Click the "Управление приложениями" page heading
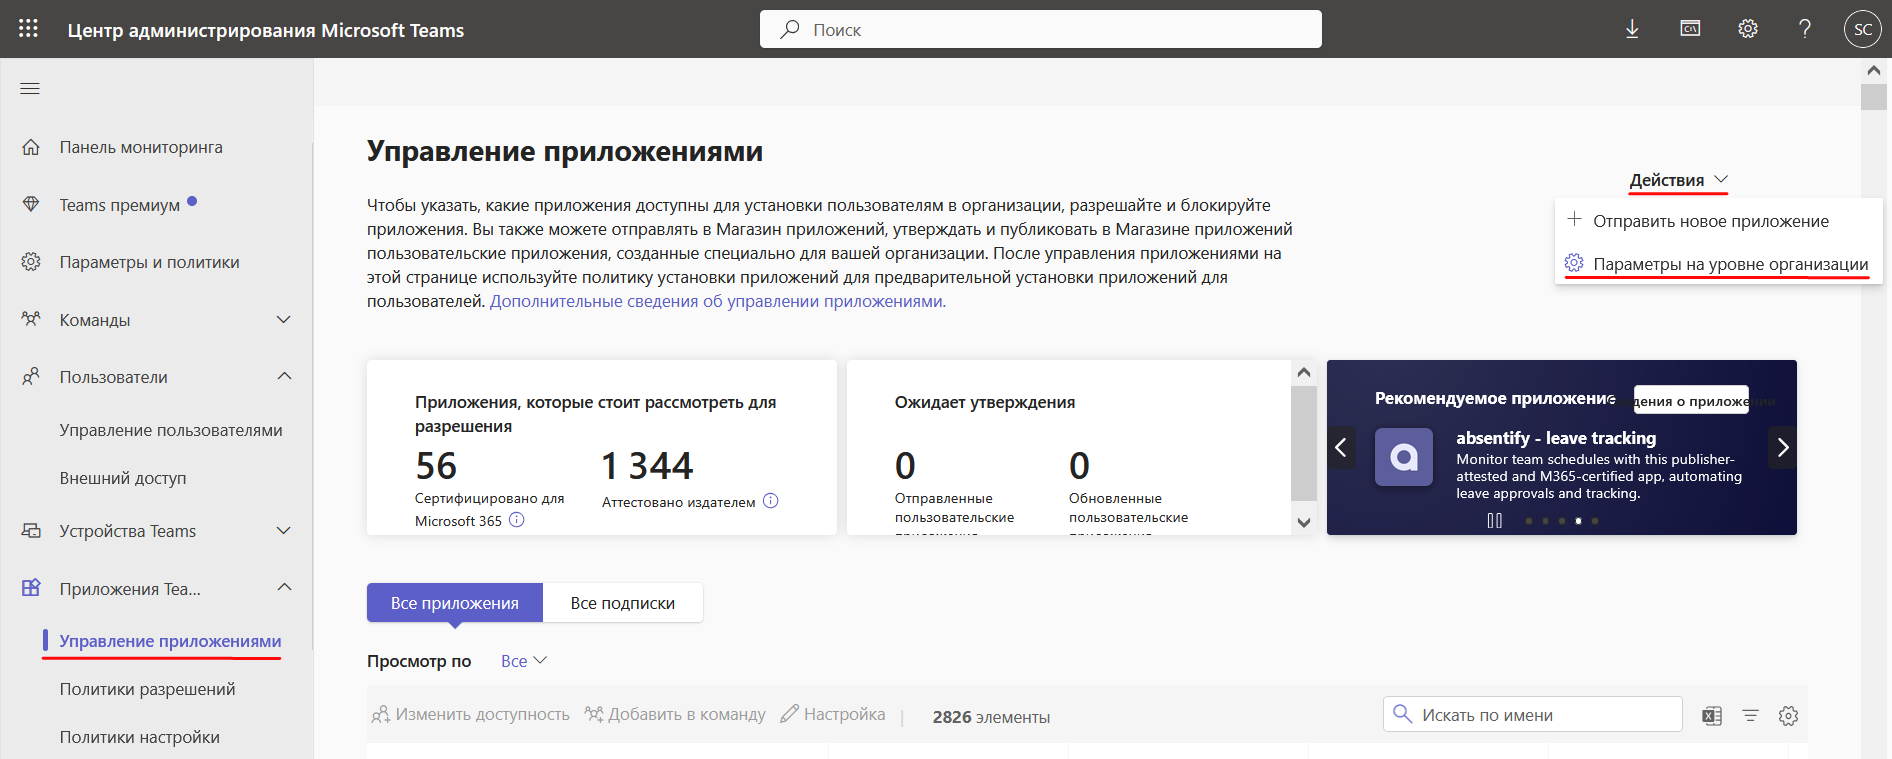The width and height of the screenshot is (1892, 759). pyautogui.click(x=565, y=151)
